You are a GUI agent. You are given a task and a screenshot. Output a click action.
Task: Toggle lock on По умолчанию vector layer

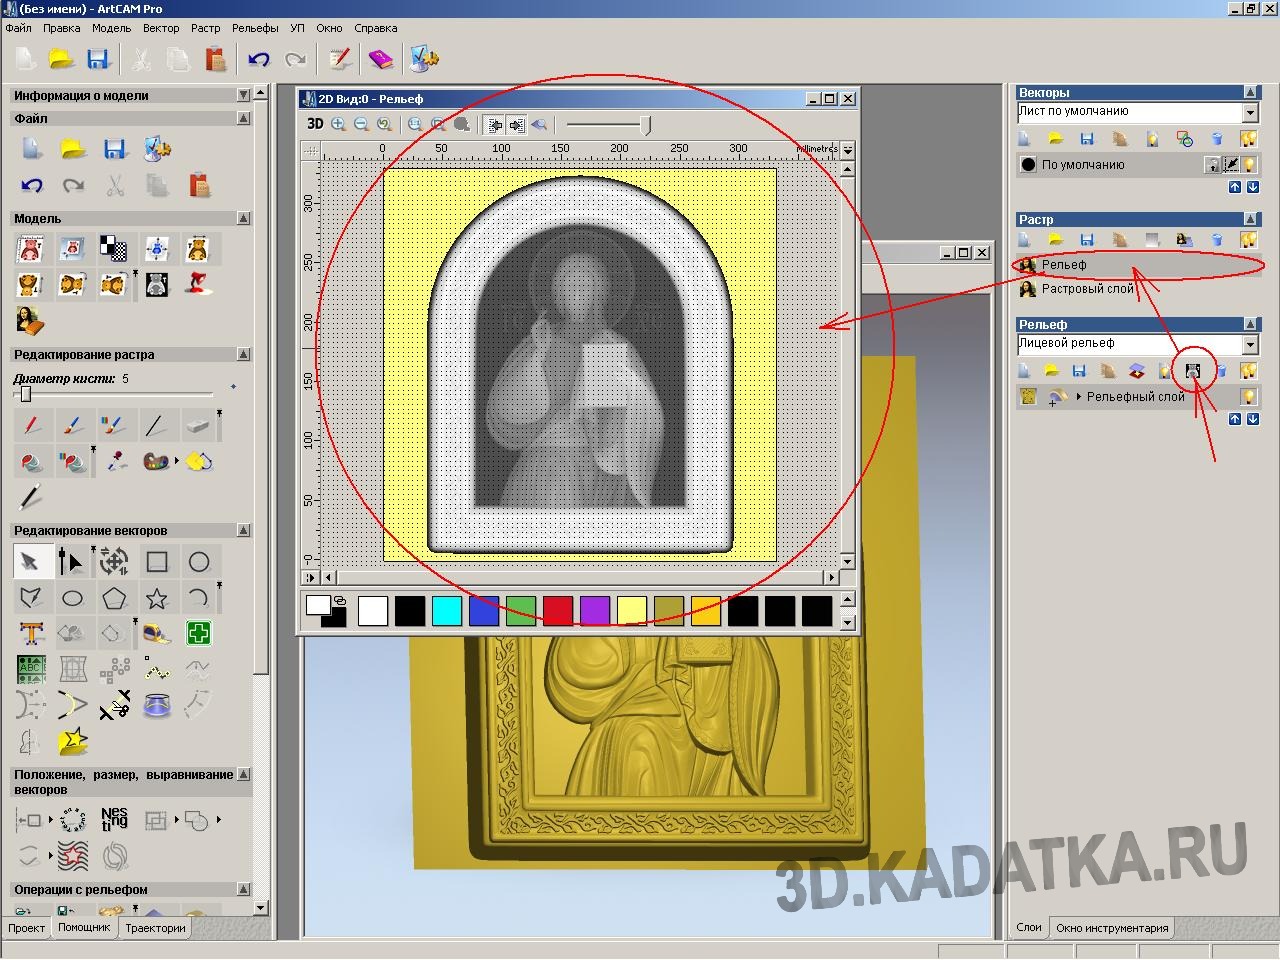[1213, 165]
